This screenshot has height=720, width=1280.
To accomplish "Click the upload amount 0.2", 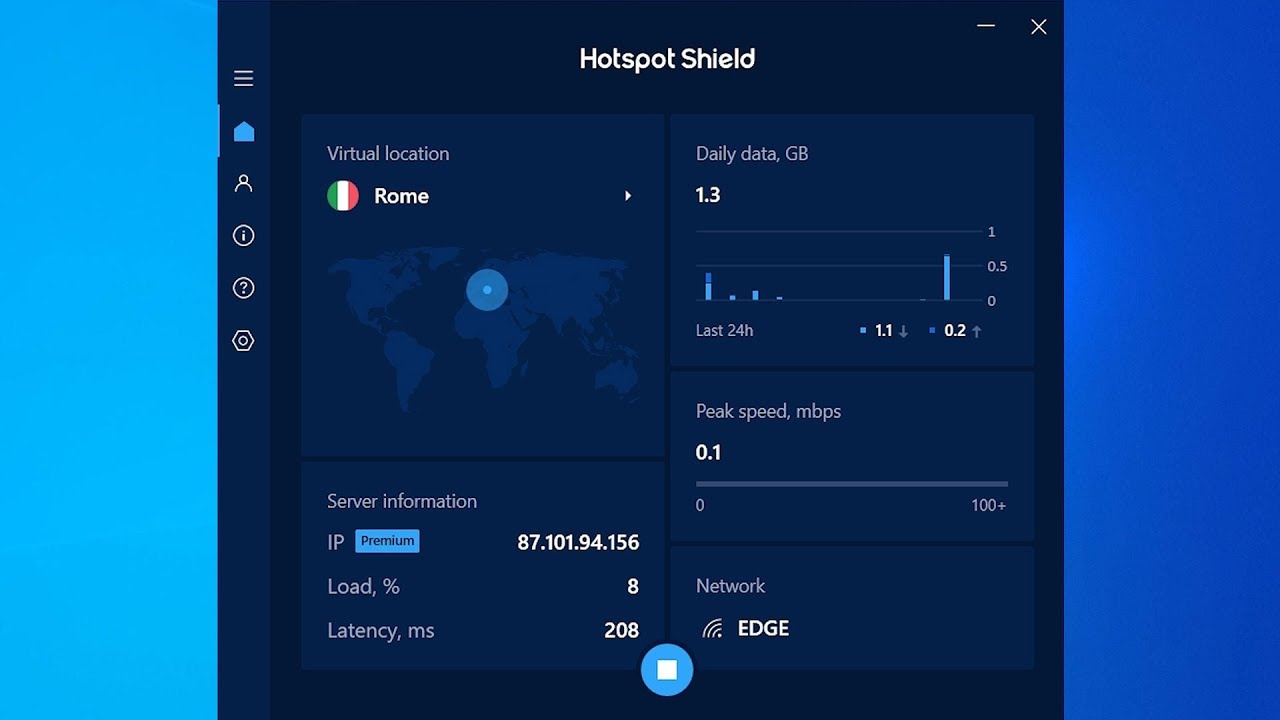I will click(955, 331).
